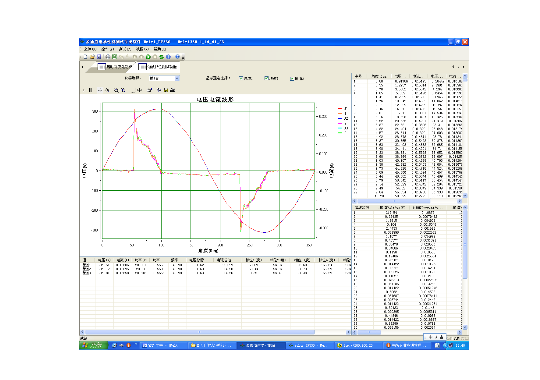Image resolution: width=540 pixels, height=380 pixels.
Task: Click the yellow icon near chart toolbar end
Action: 166,90
